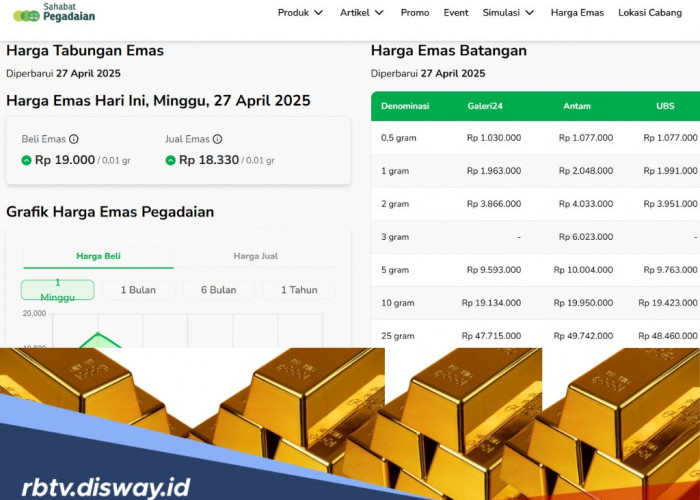Image resolution: width=700 pixels, height=500 pixels.
Task: Click the Sahabat Pegadaian logo
Action: tap(54, 14)
